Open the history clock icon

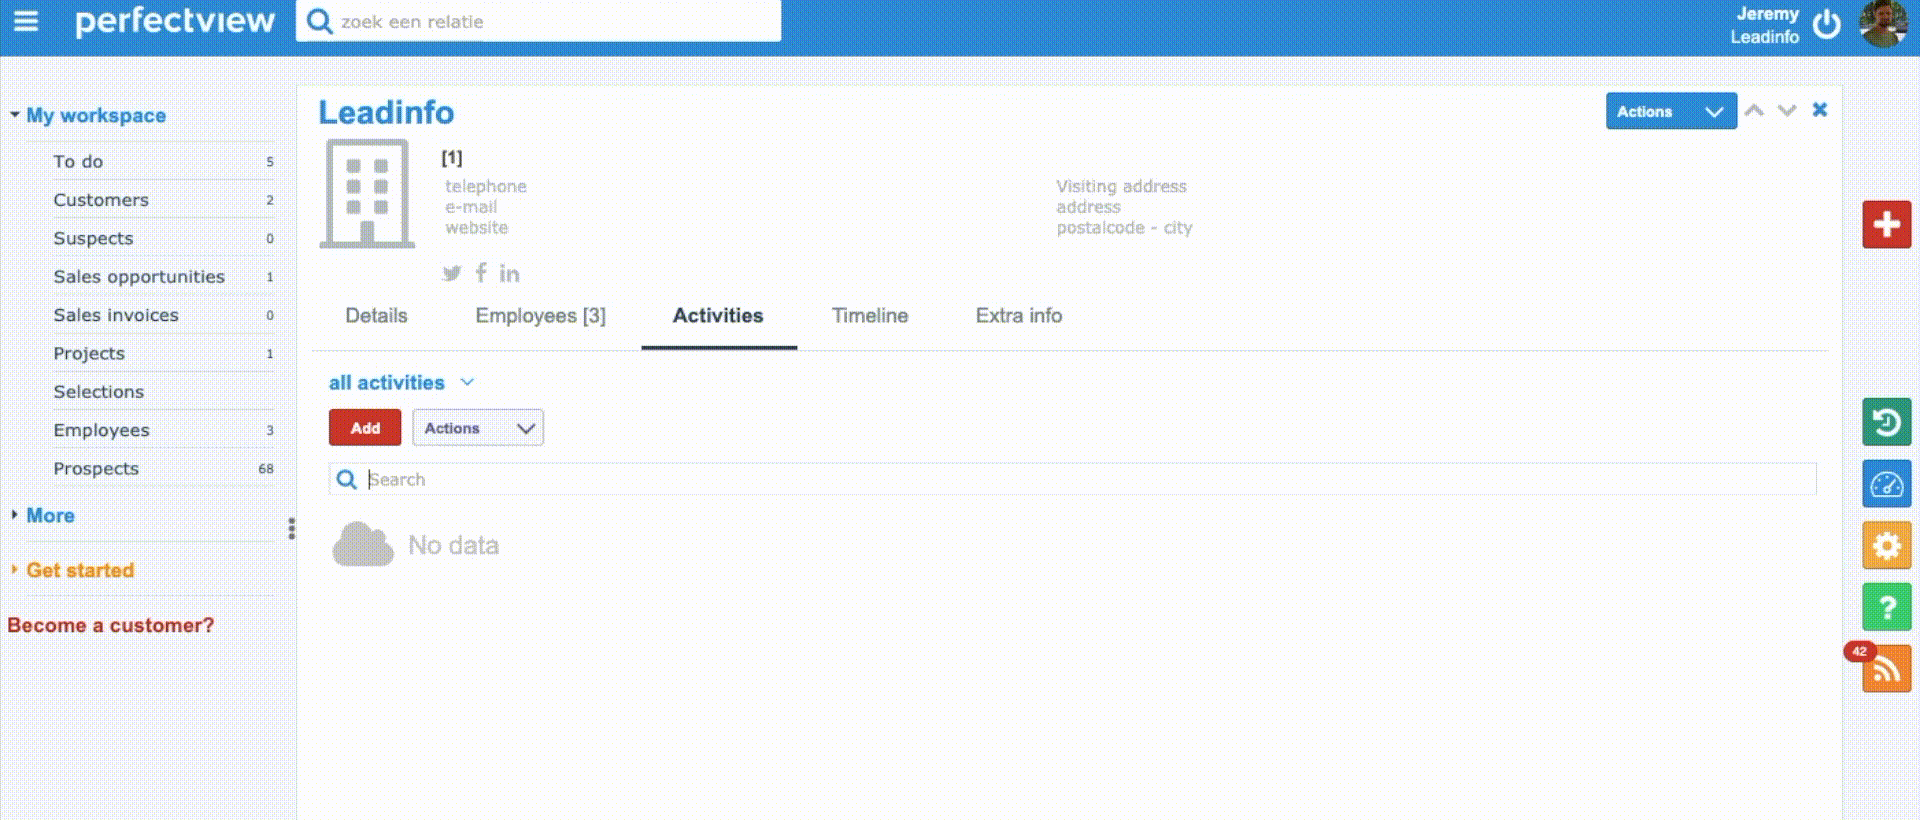(1886, 422)
